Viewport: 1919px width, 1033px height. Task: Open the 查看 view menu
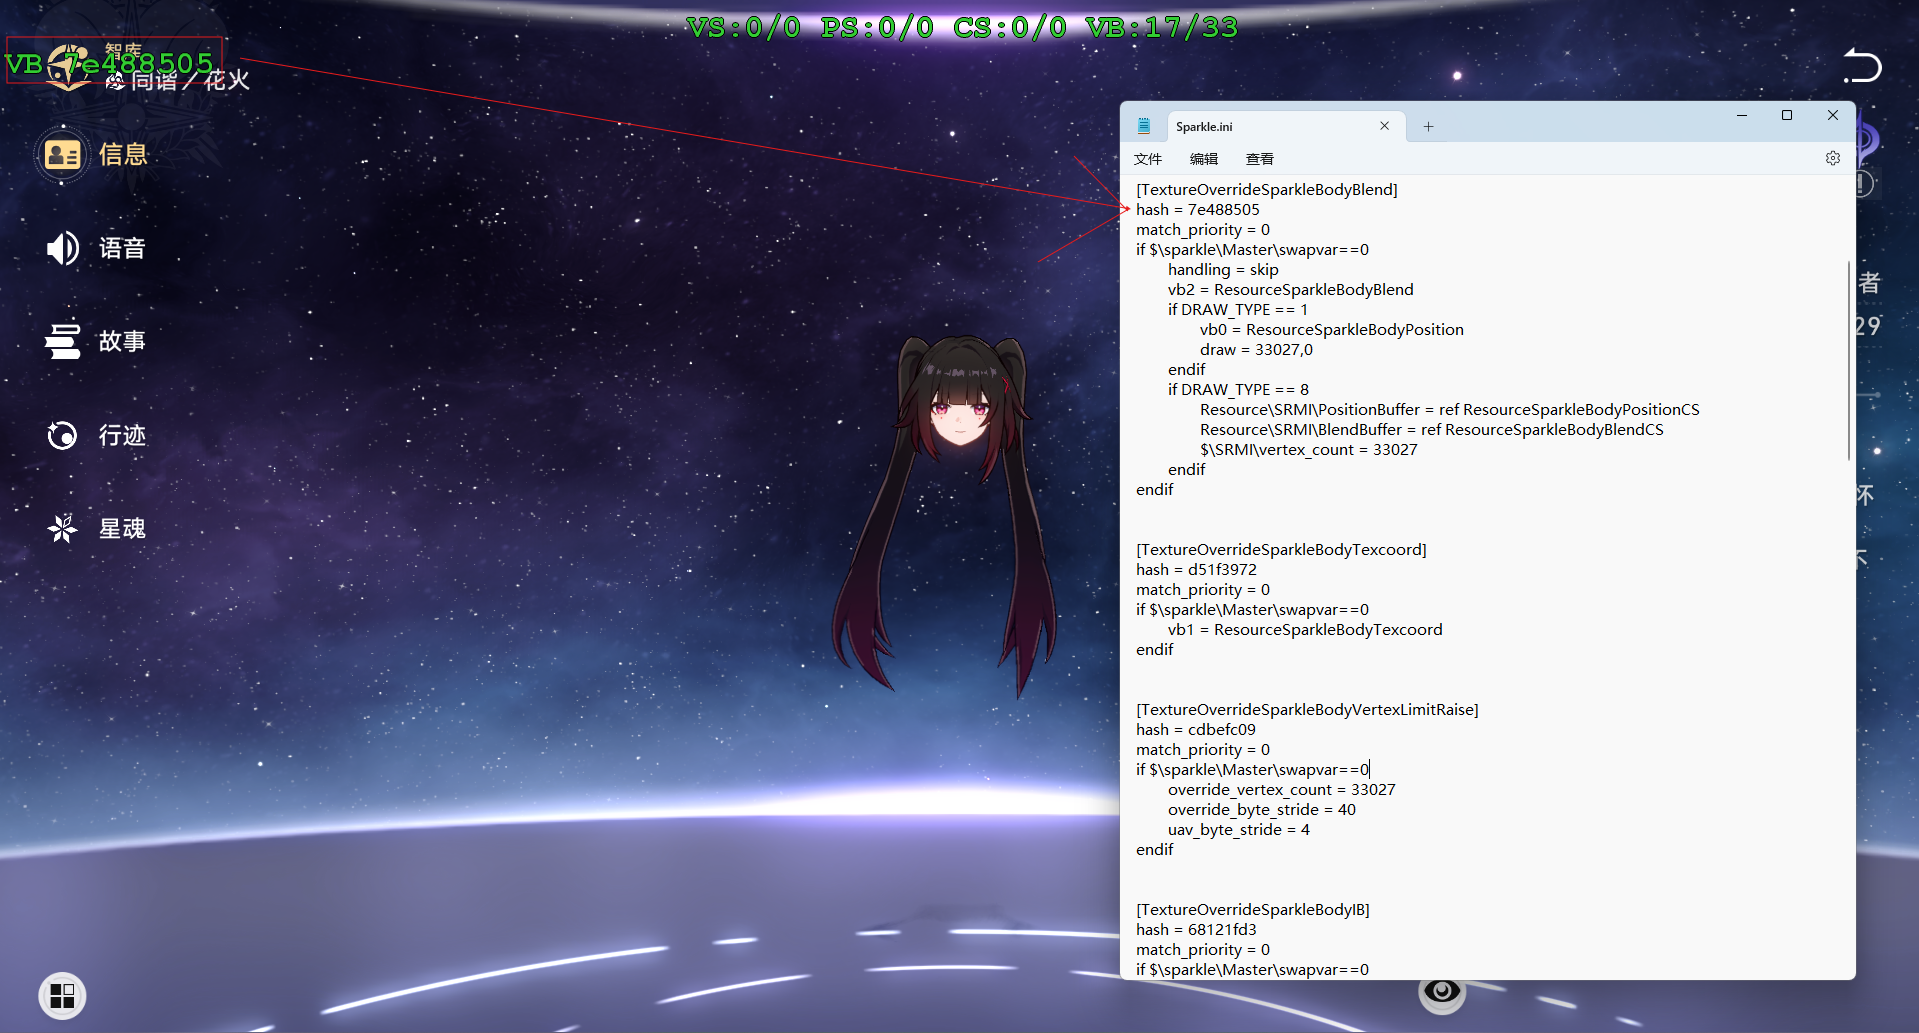click(x=1260, y=159)
